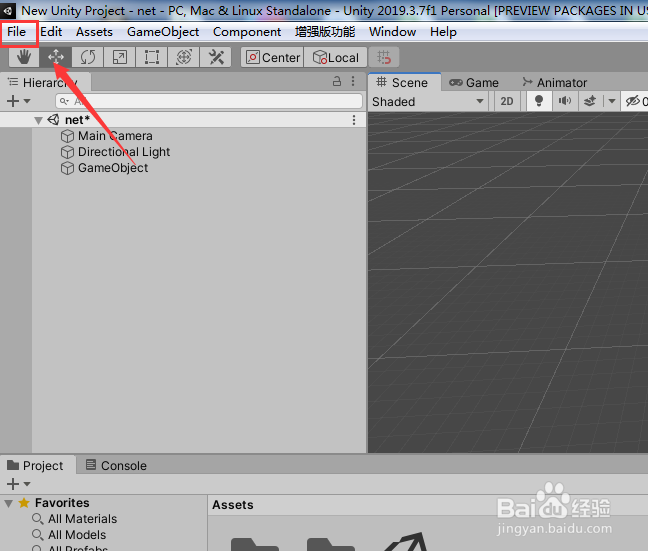Select All Models favorite search

pyautogui.click(x=77, y=535)
